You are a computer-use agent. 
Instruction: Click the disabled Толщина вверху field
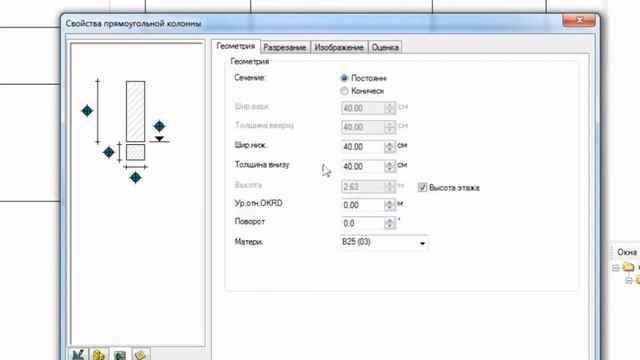coord(362,127)
